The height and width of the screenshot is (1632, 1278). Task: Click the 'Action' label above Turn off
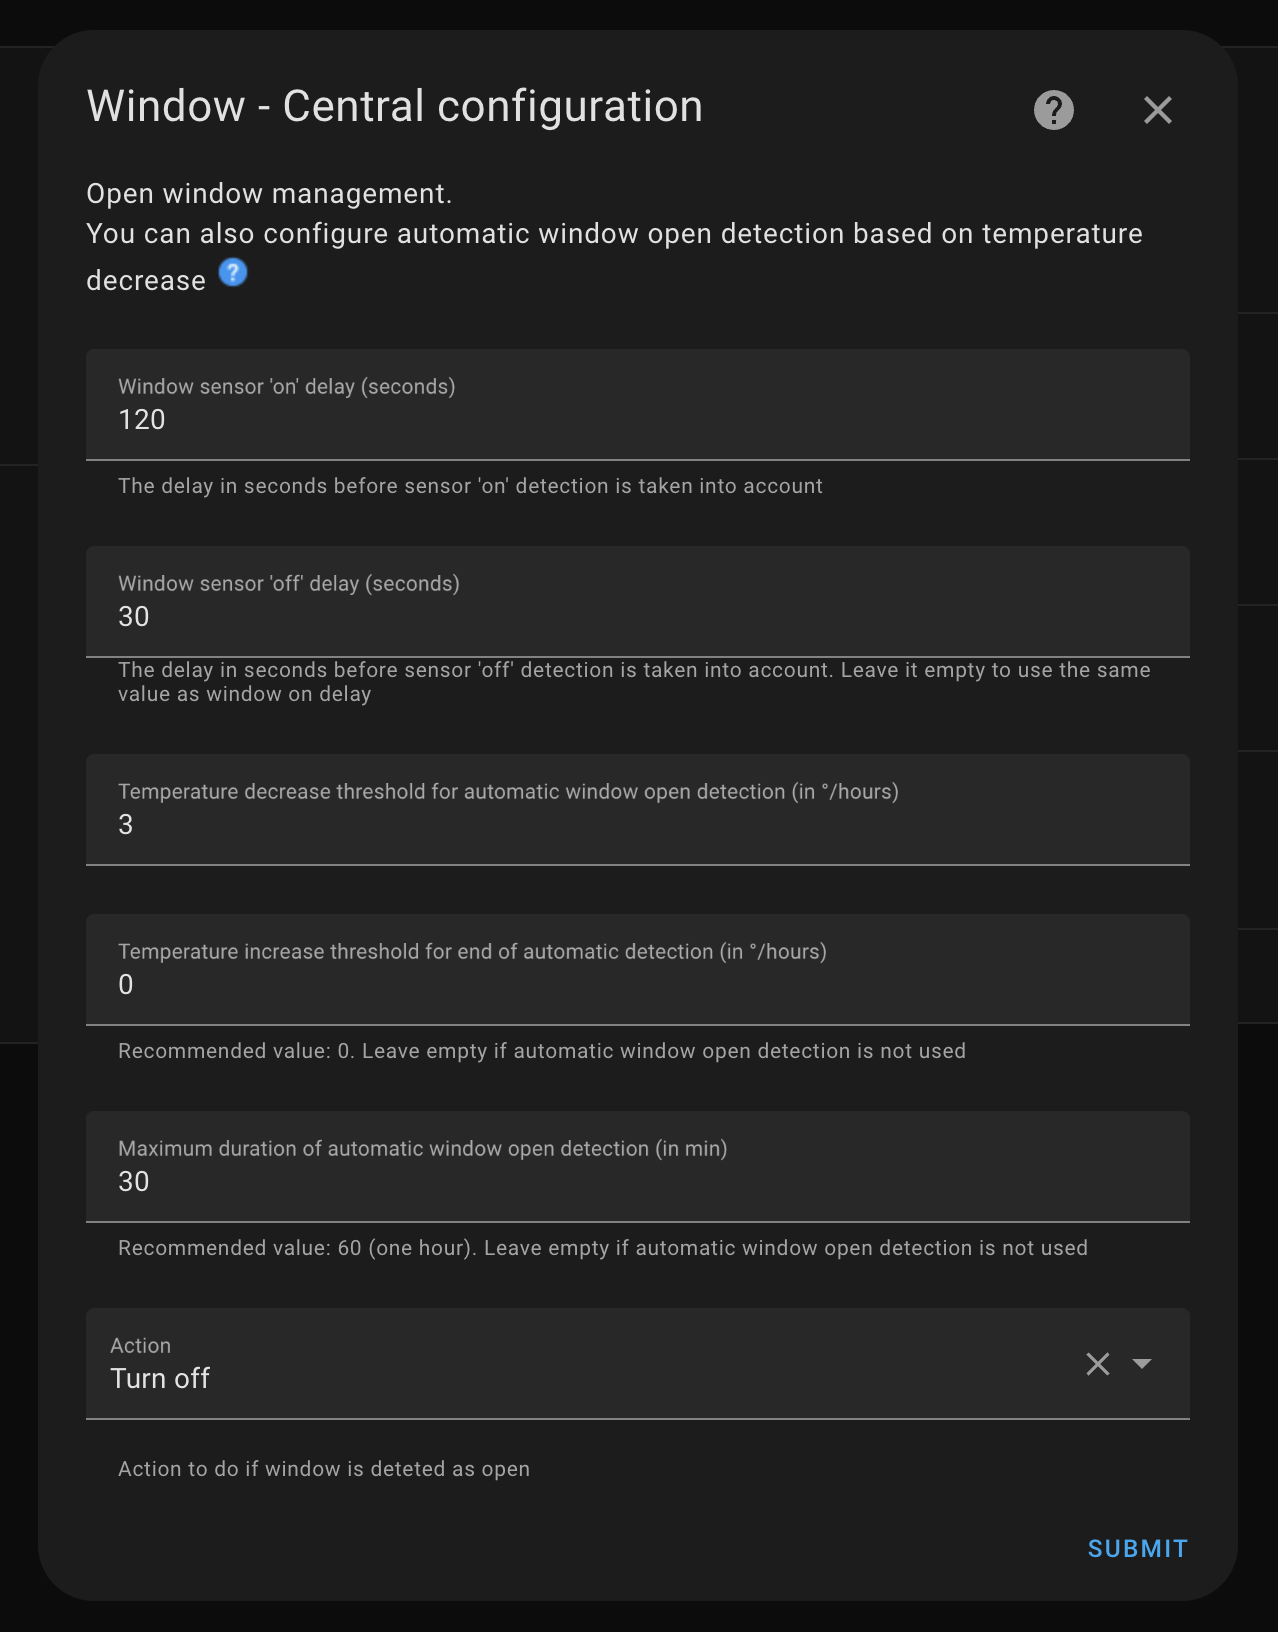140,1346
